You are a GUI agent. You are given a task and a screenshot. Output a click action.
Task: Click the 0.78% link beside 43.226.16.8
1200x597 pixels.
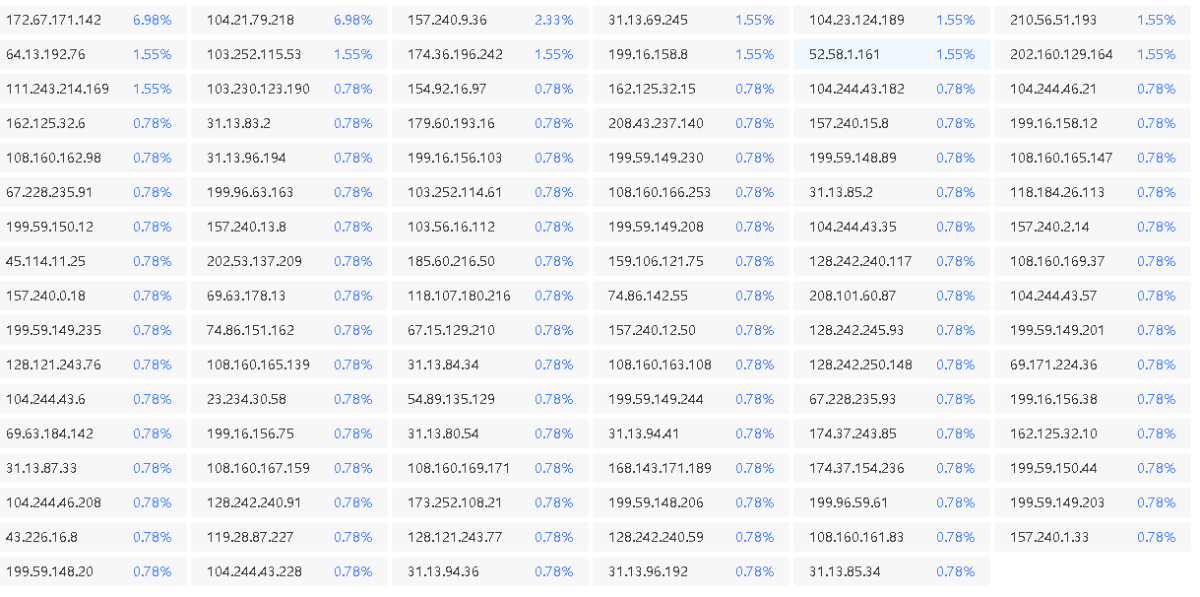pyautogui.click(x=152, y=537)
